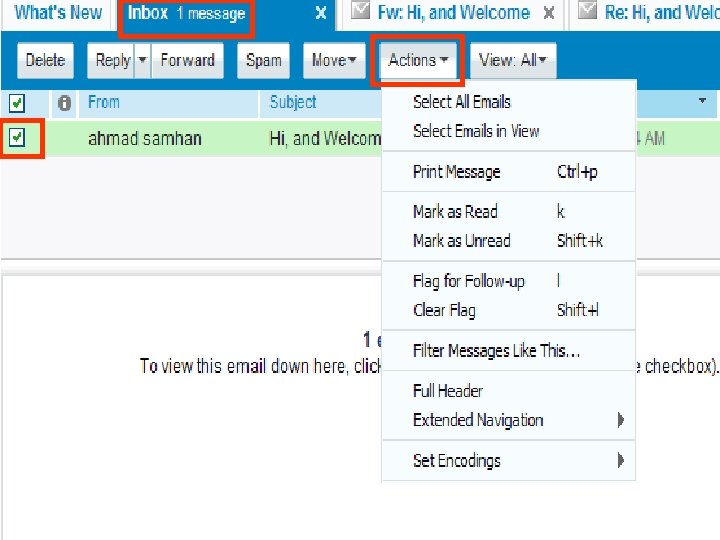Close the Fw: Hi, and Welcome tab
This screenshot has height=540, width=720.
(x=549, y=13)
